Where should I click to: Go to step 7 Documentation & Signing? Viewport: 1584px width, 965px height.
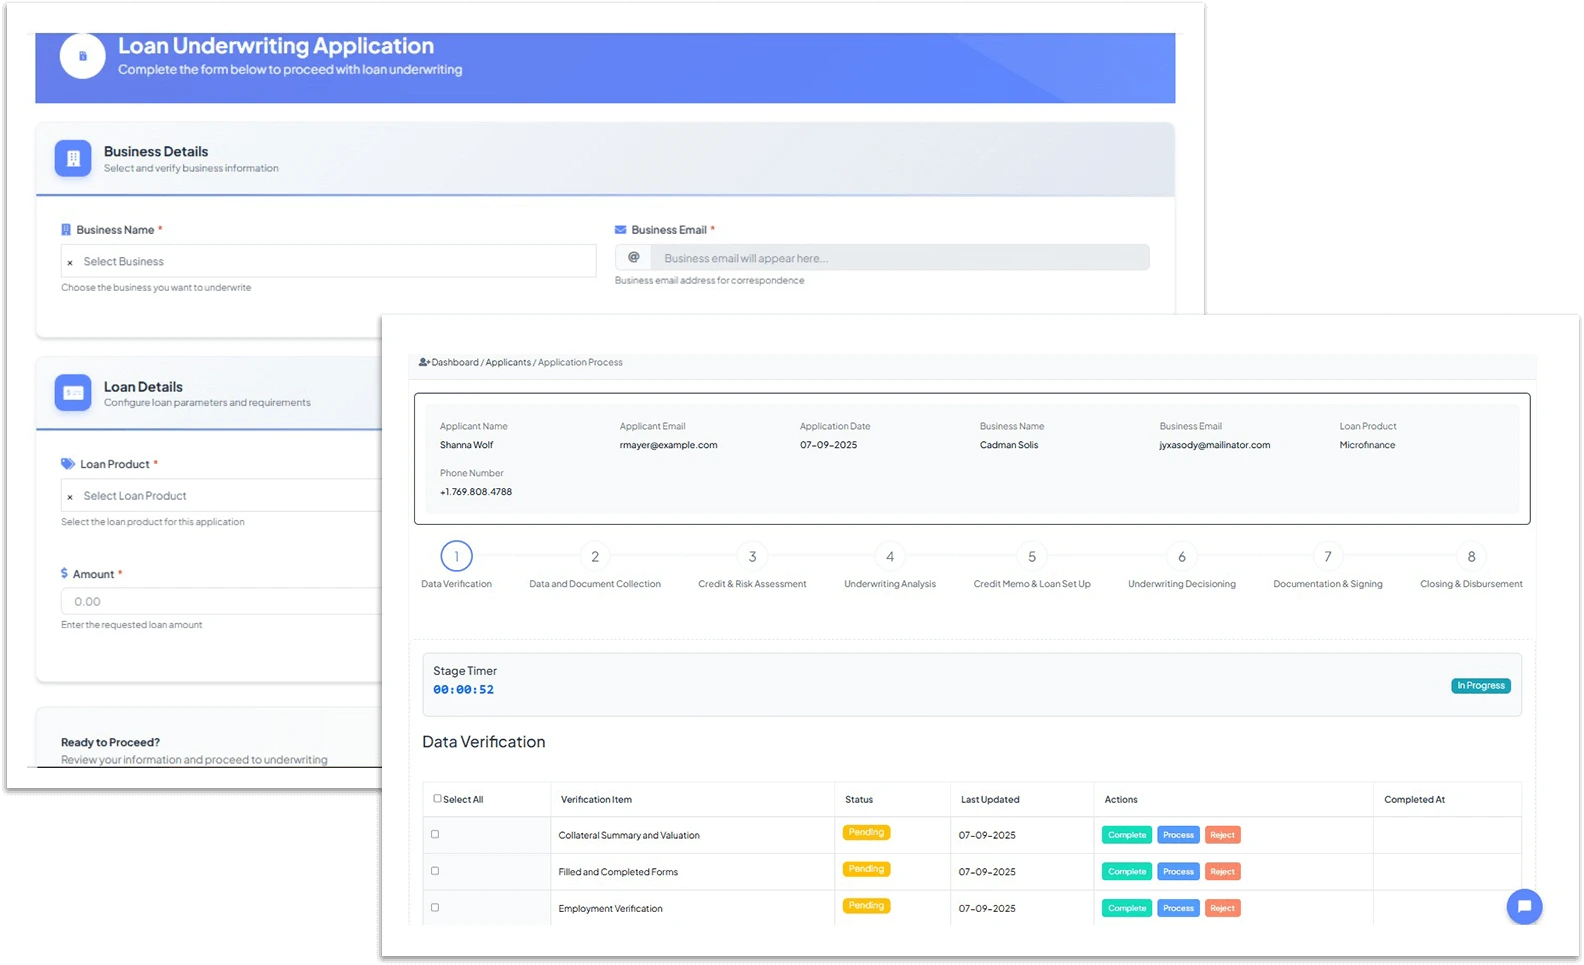(1328, 556)
